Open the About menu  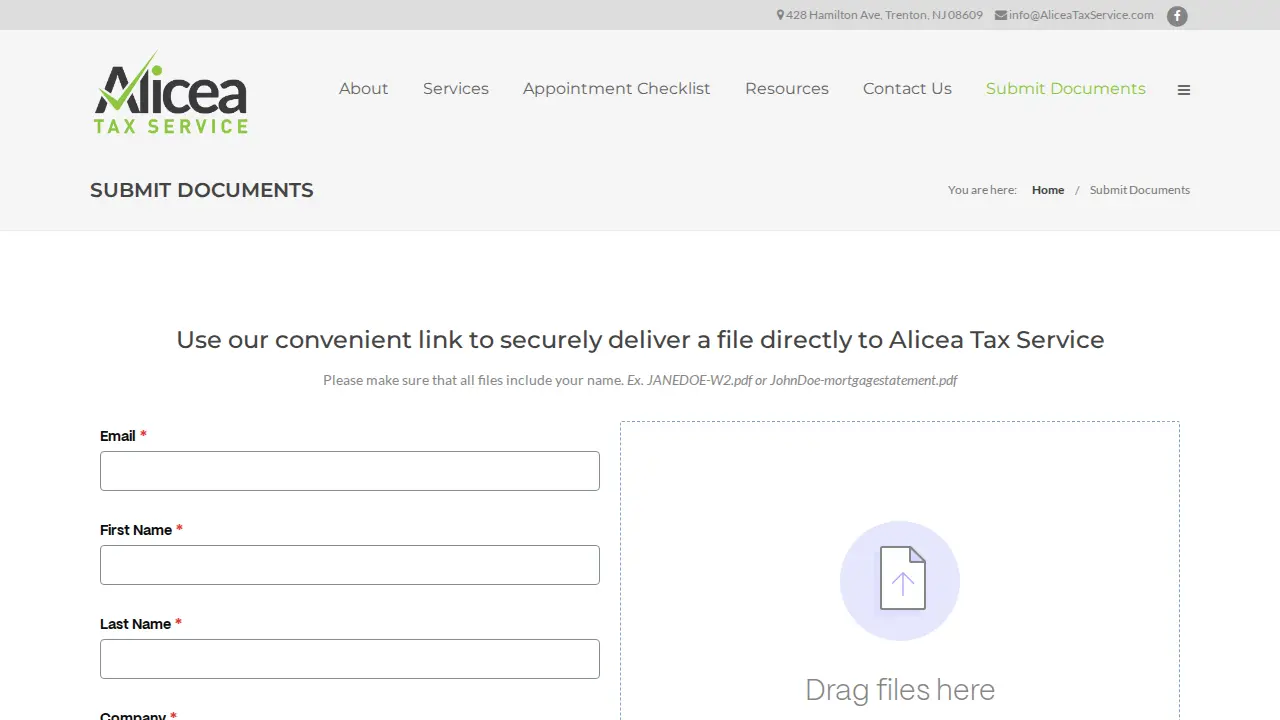click(363, 89)
